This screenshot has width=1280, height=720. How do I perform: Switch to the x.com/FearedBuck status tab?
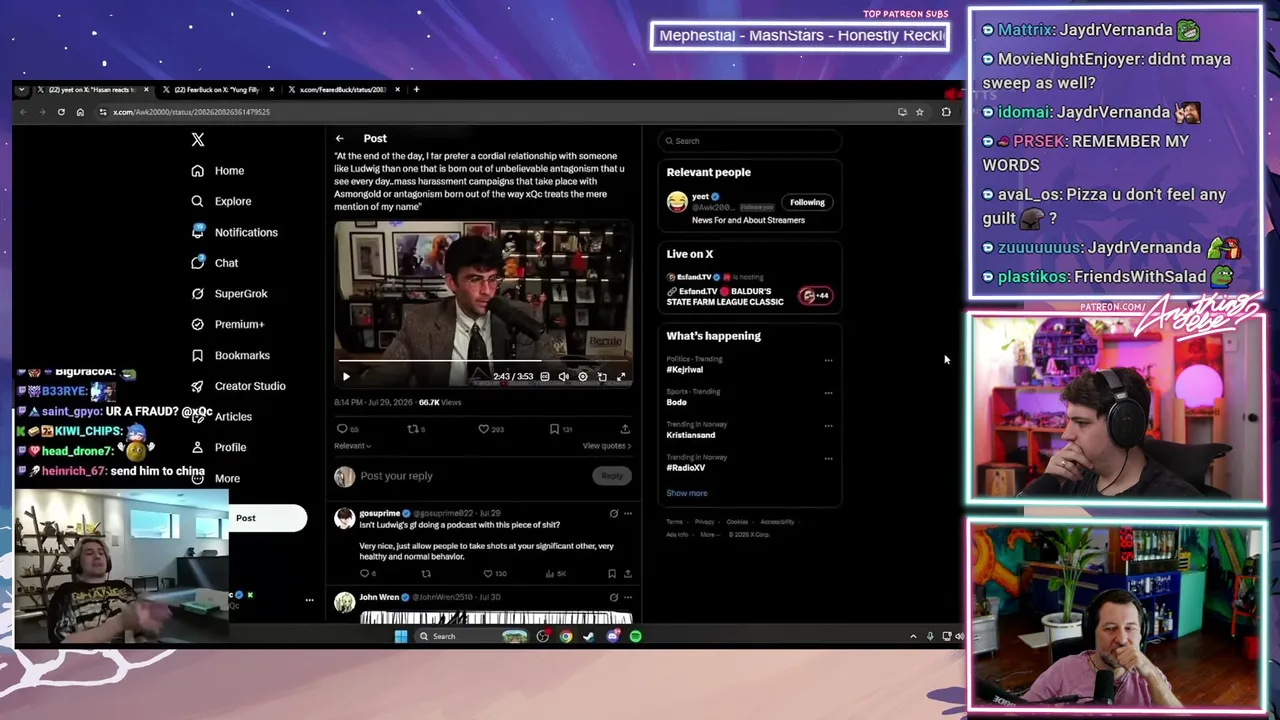coord(343,90)
